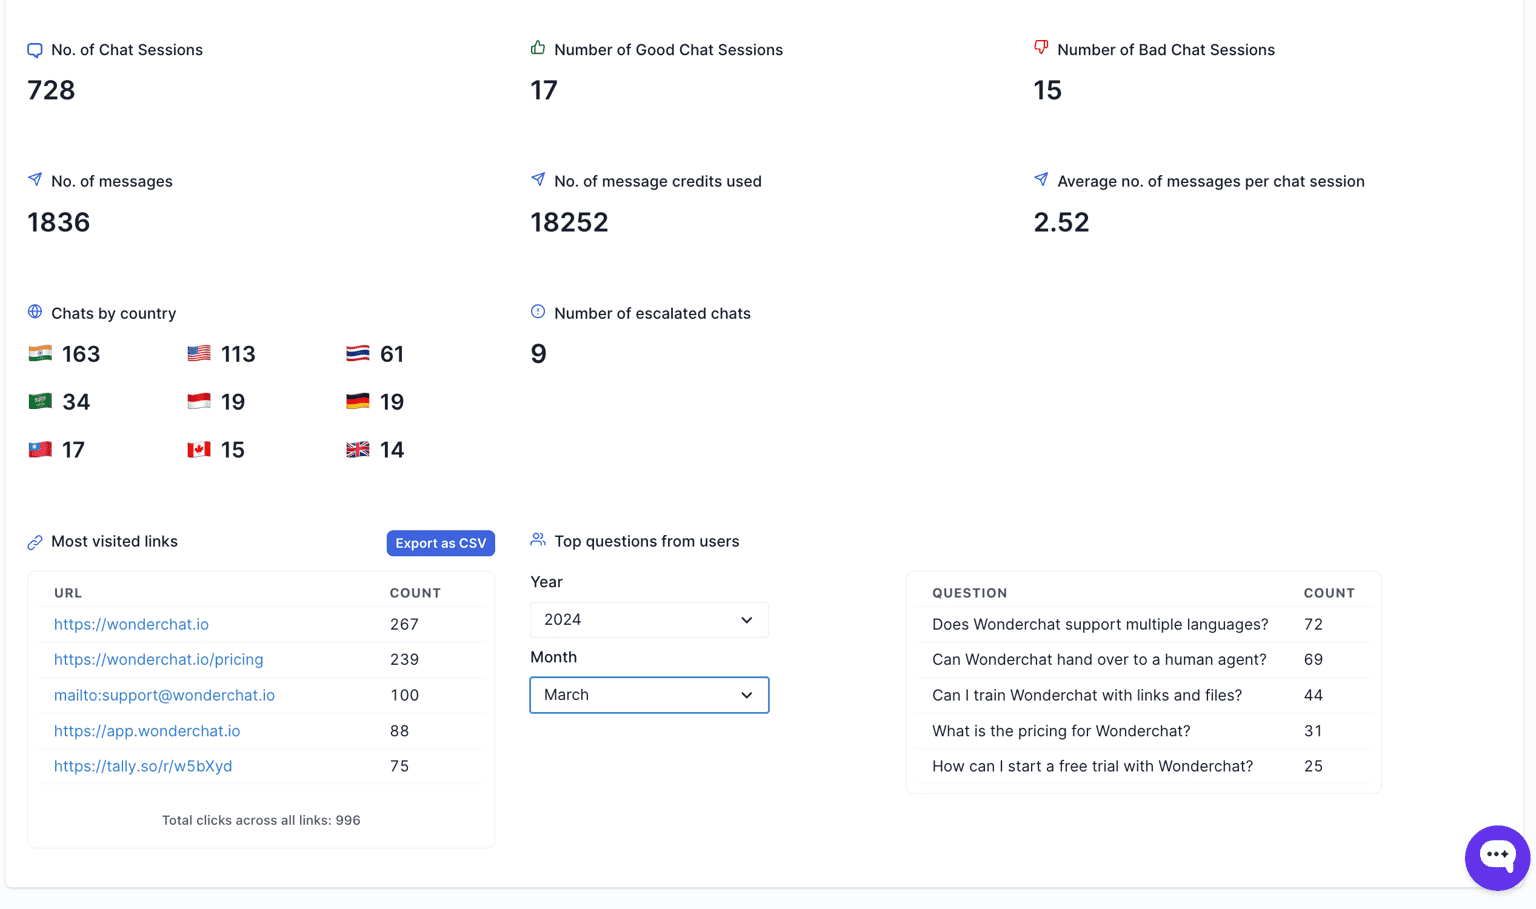Click count 239 for the pricing link

tap(404, 659)
